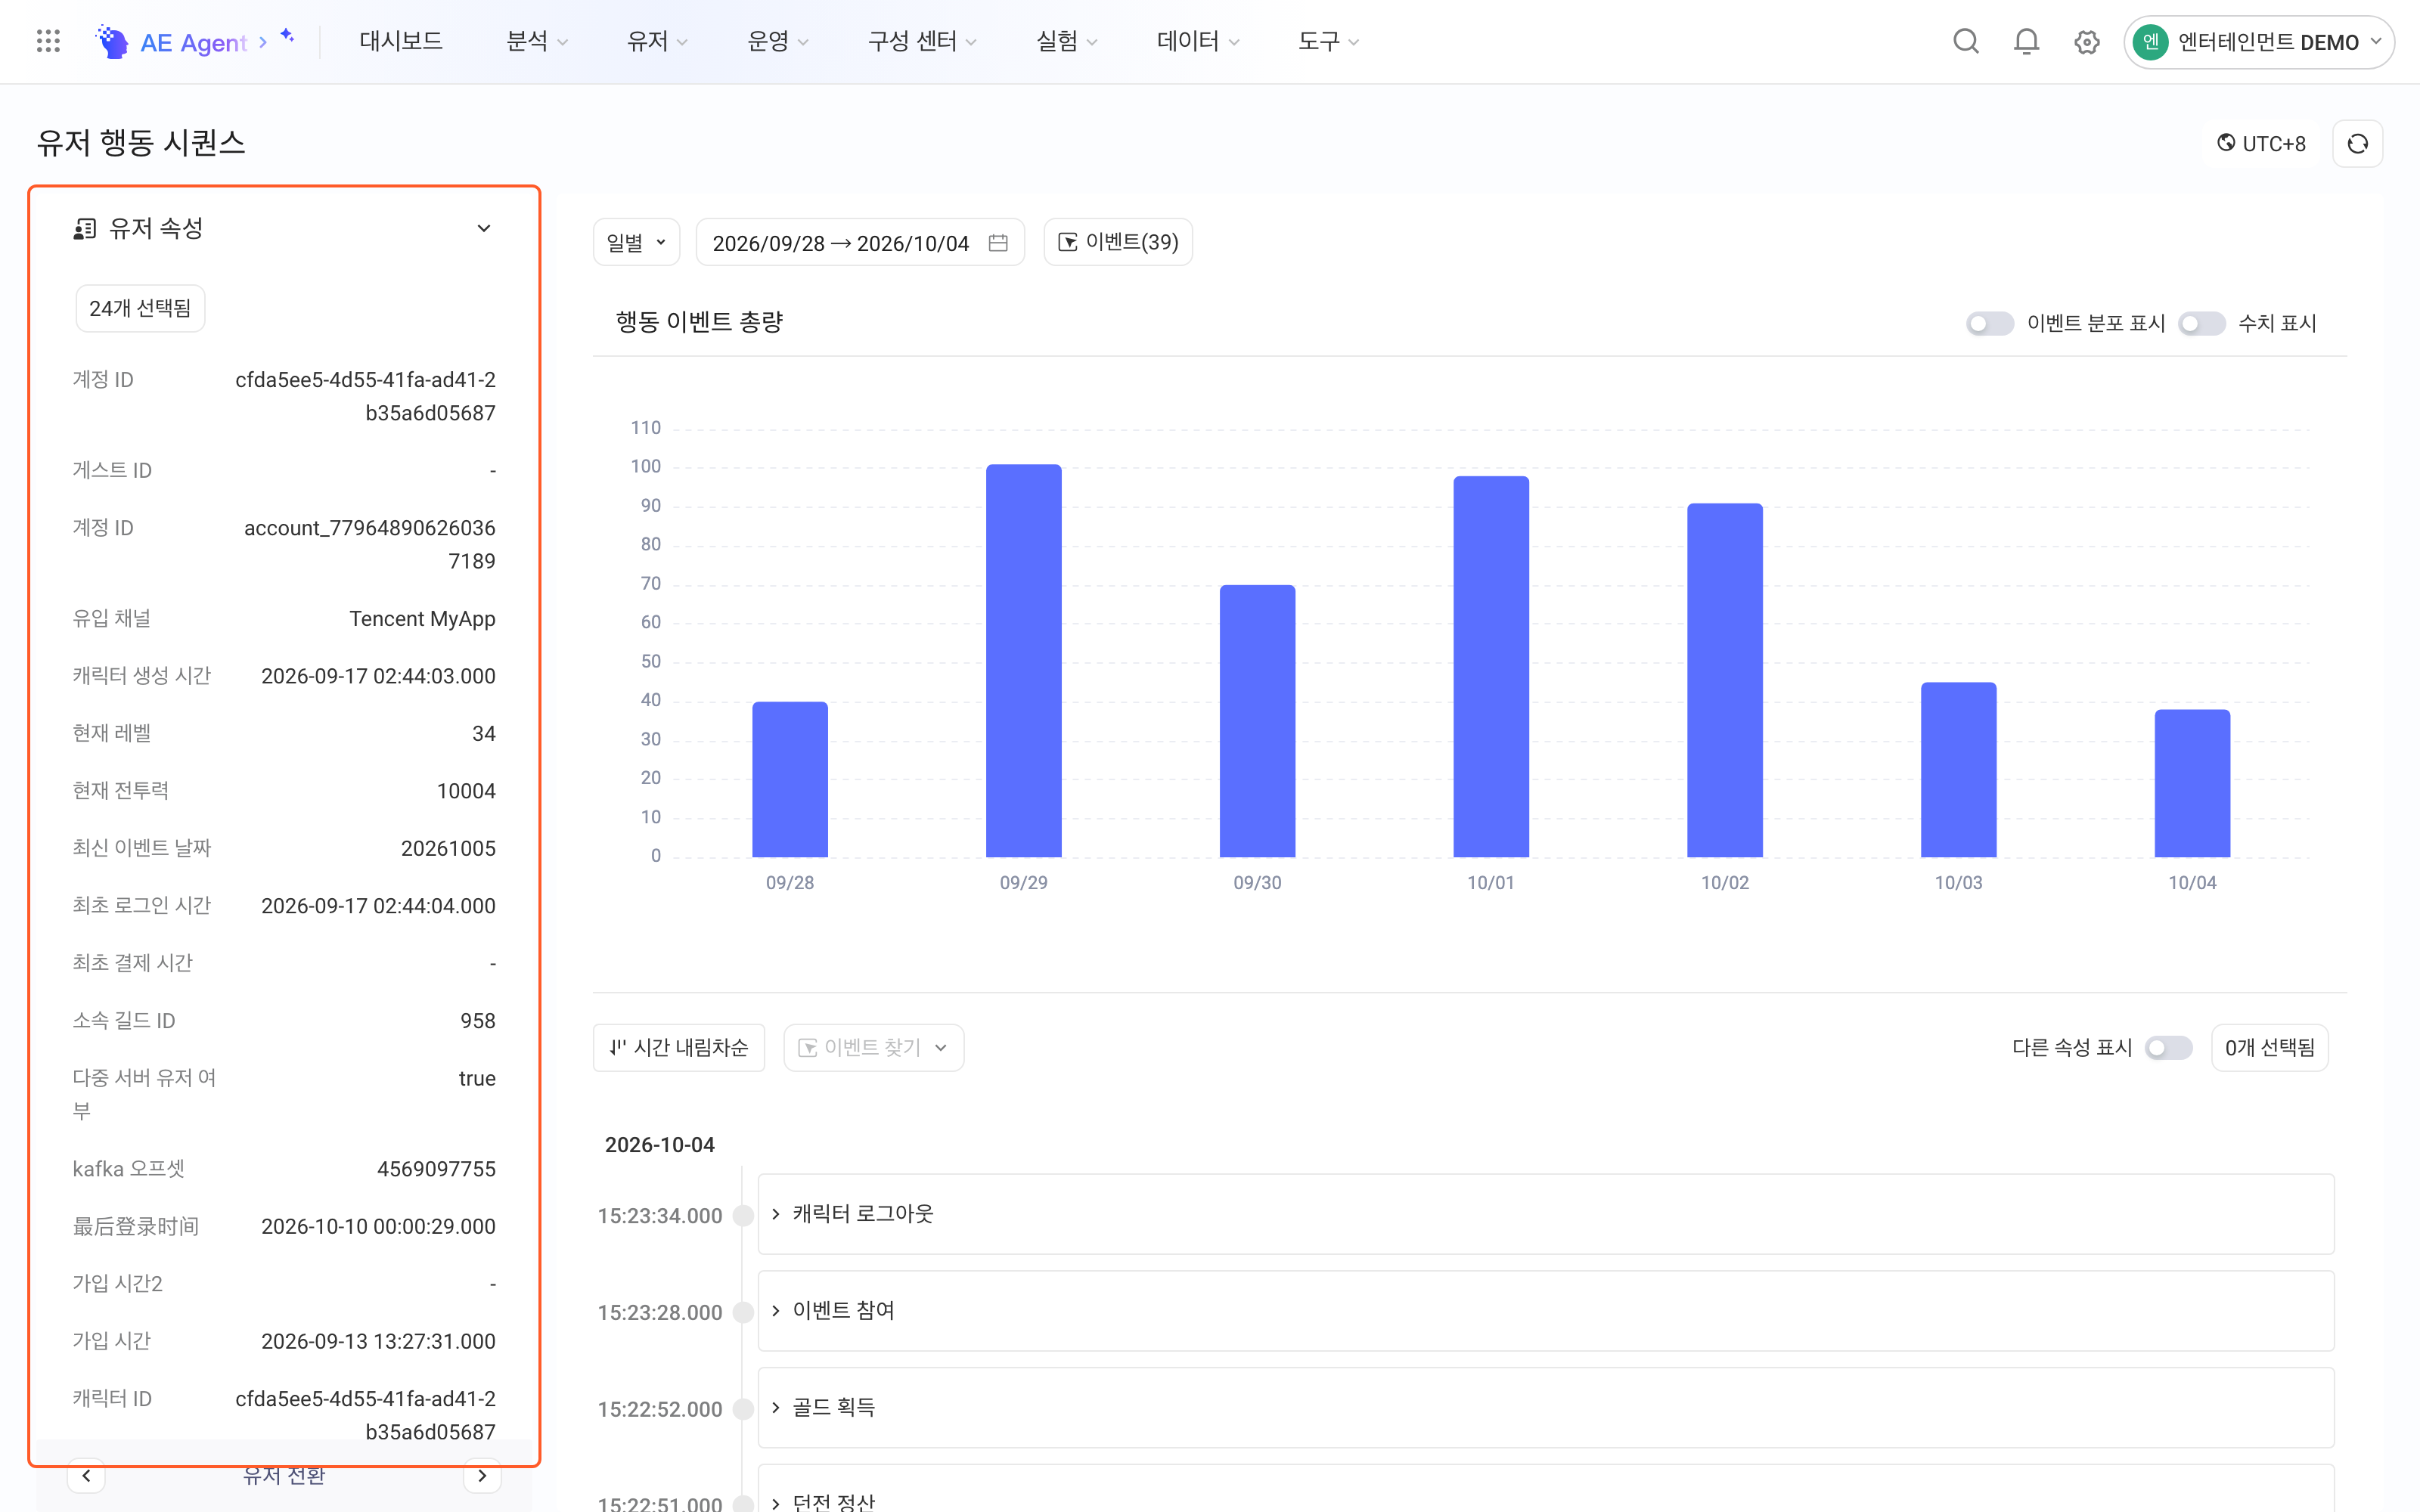Click the UTC+8 timezone indicator
Screen dimensions: 2420x1512
[x=2261, y=144]
